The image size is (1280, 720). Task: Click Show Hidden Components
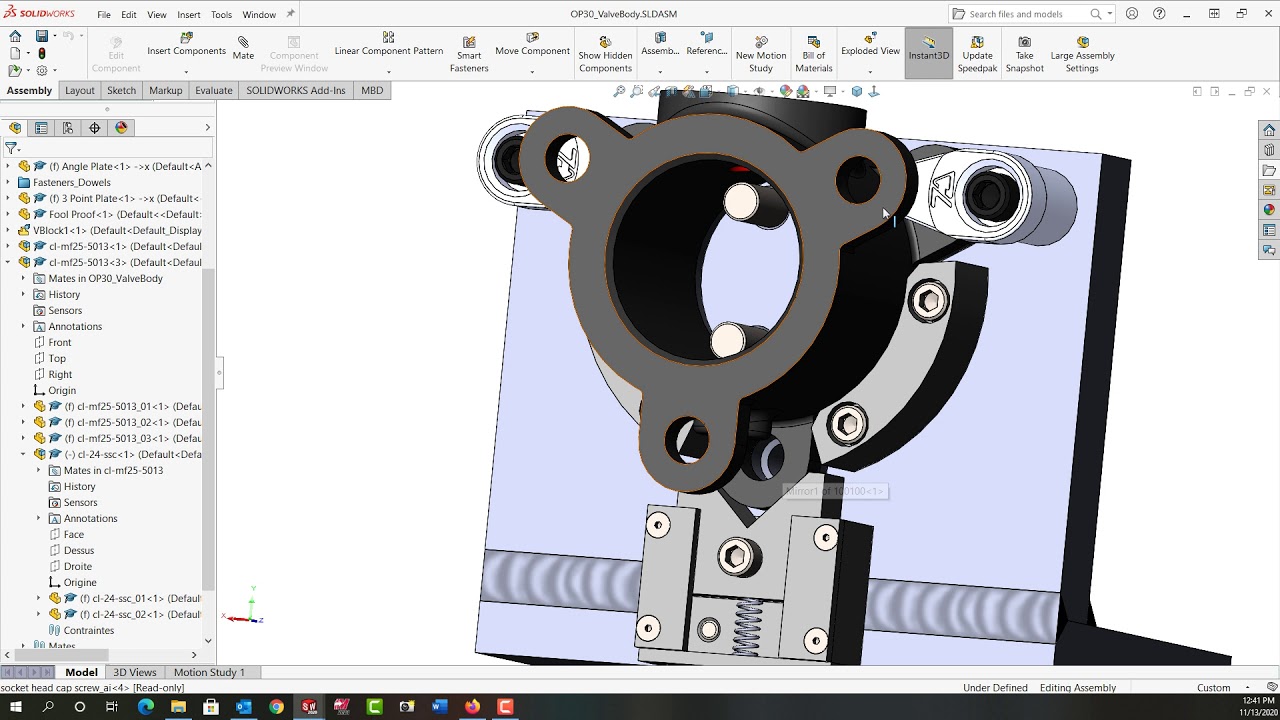605,54
